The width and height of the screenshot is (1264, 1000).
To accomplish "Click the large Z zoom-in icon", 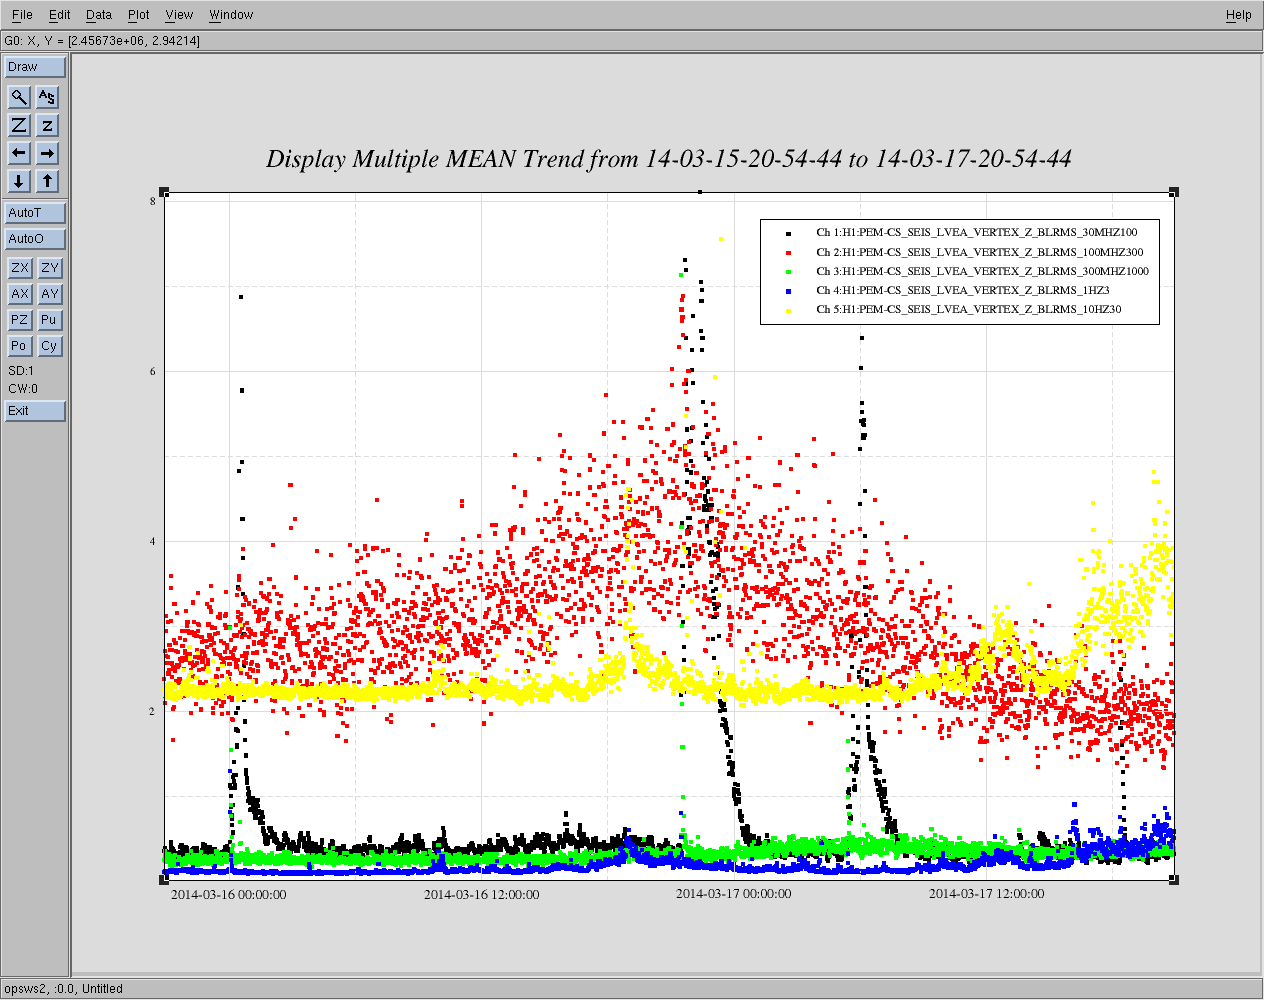I will 19,125.
